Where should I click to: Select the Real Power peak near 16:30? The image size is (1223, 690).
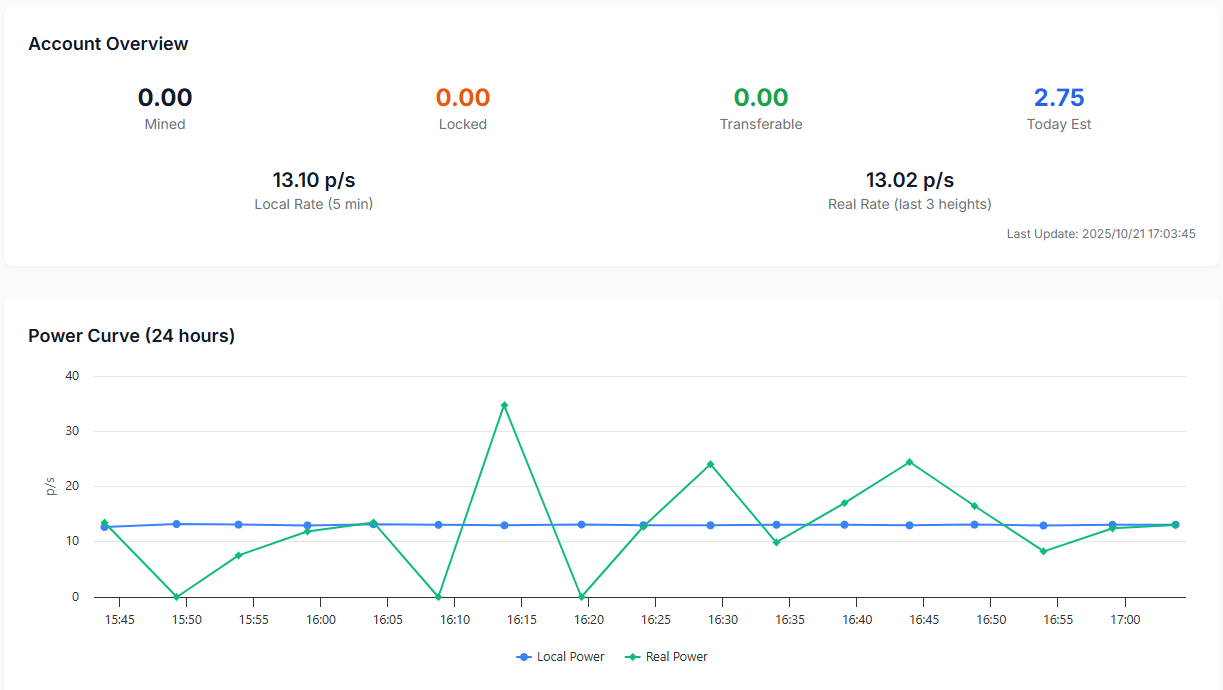710,464
